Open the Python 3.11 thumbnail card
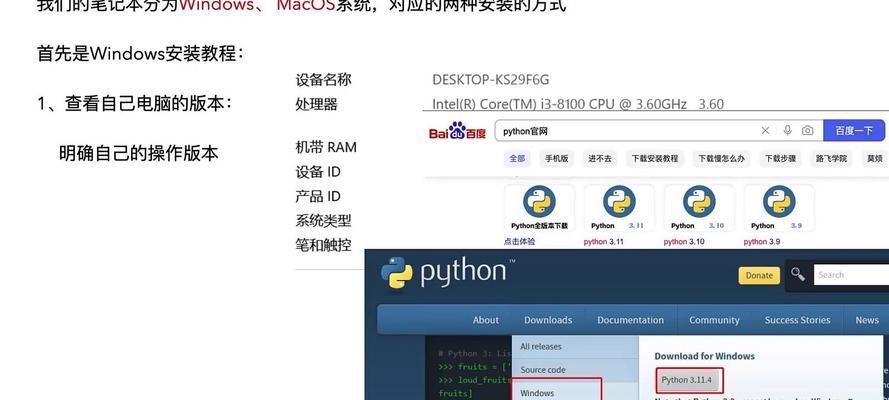Screen dimensions: 889x400 619,207
